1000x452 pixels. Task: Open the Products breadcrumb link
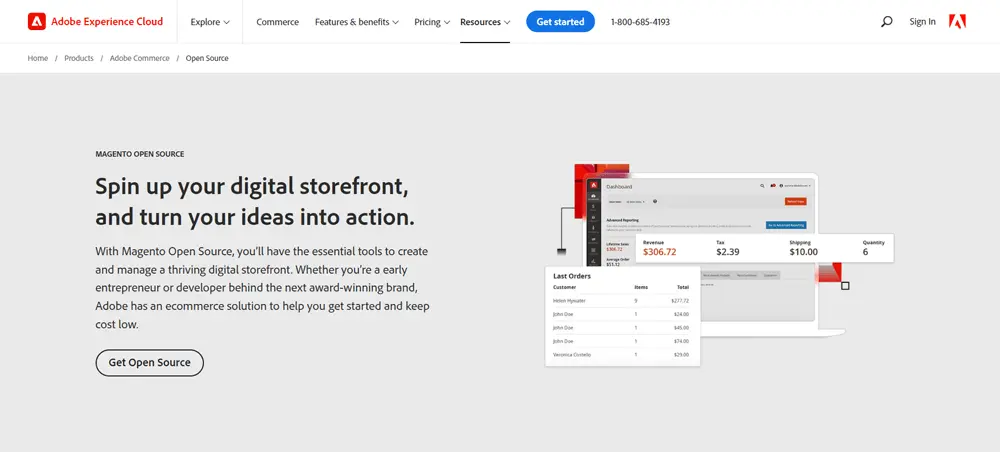(x=79, y=58)
